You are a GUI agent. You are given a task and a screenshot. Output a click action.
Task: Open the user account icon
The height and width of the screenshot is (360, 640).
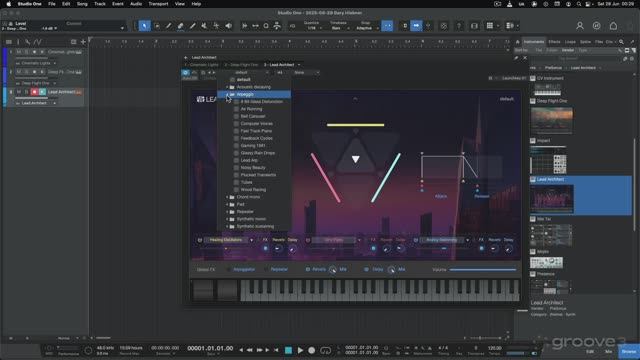point(580,26)
